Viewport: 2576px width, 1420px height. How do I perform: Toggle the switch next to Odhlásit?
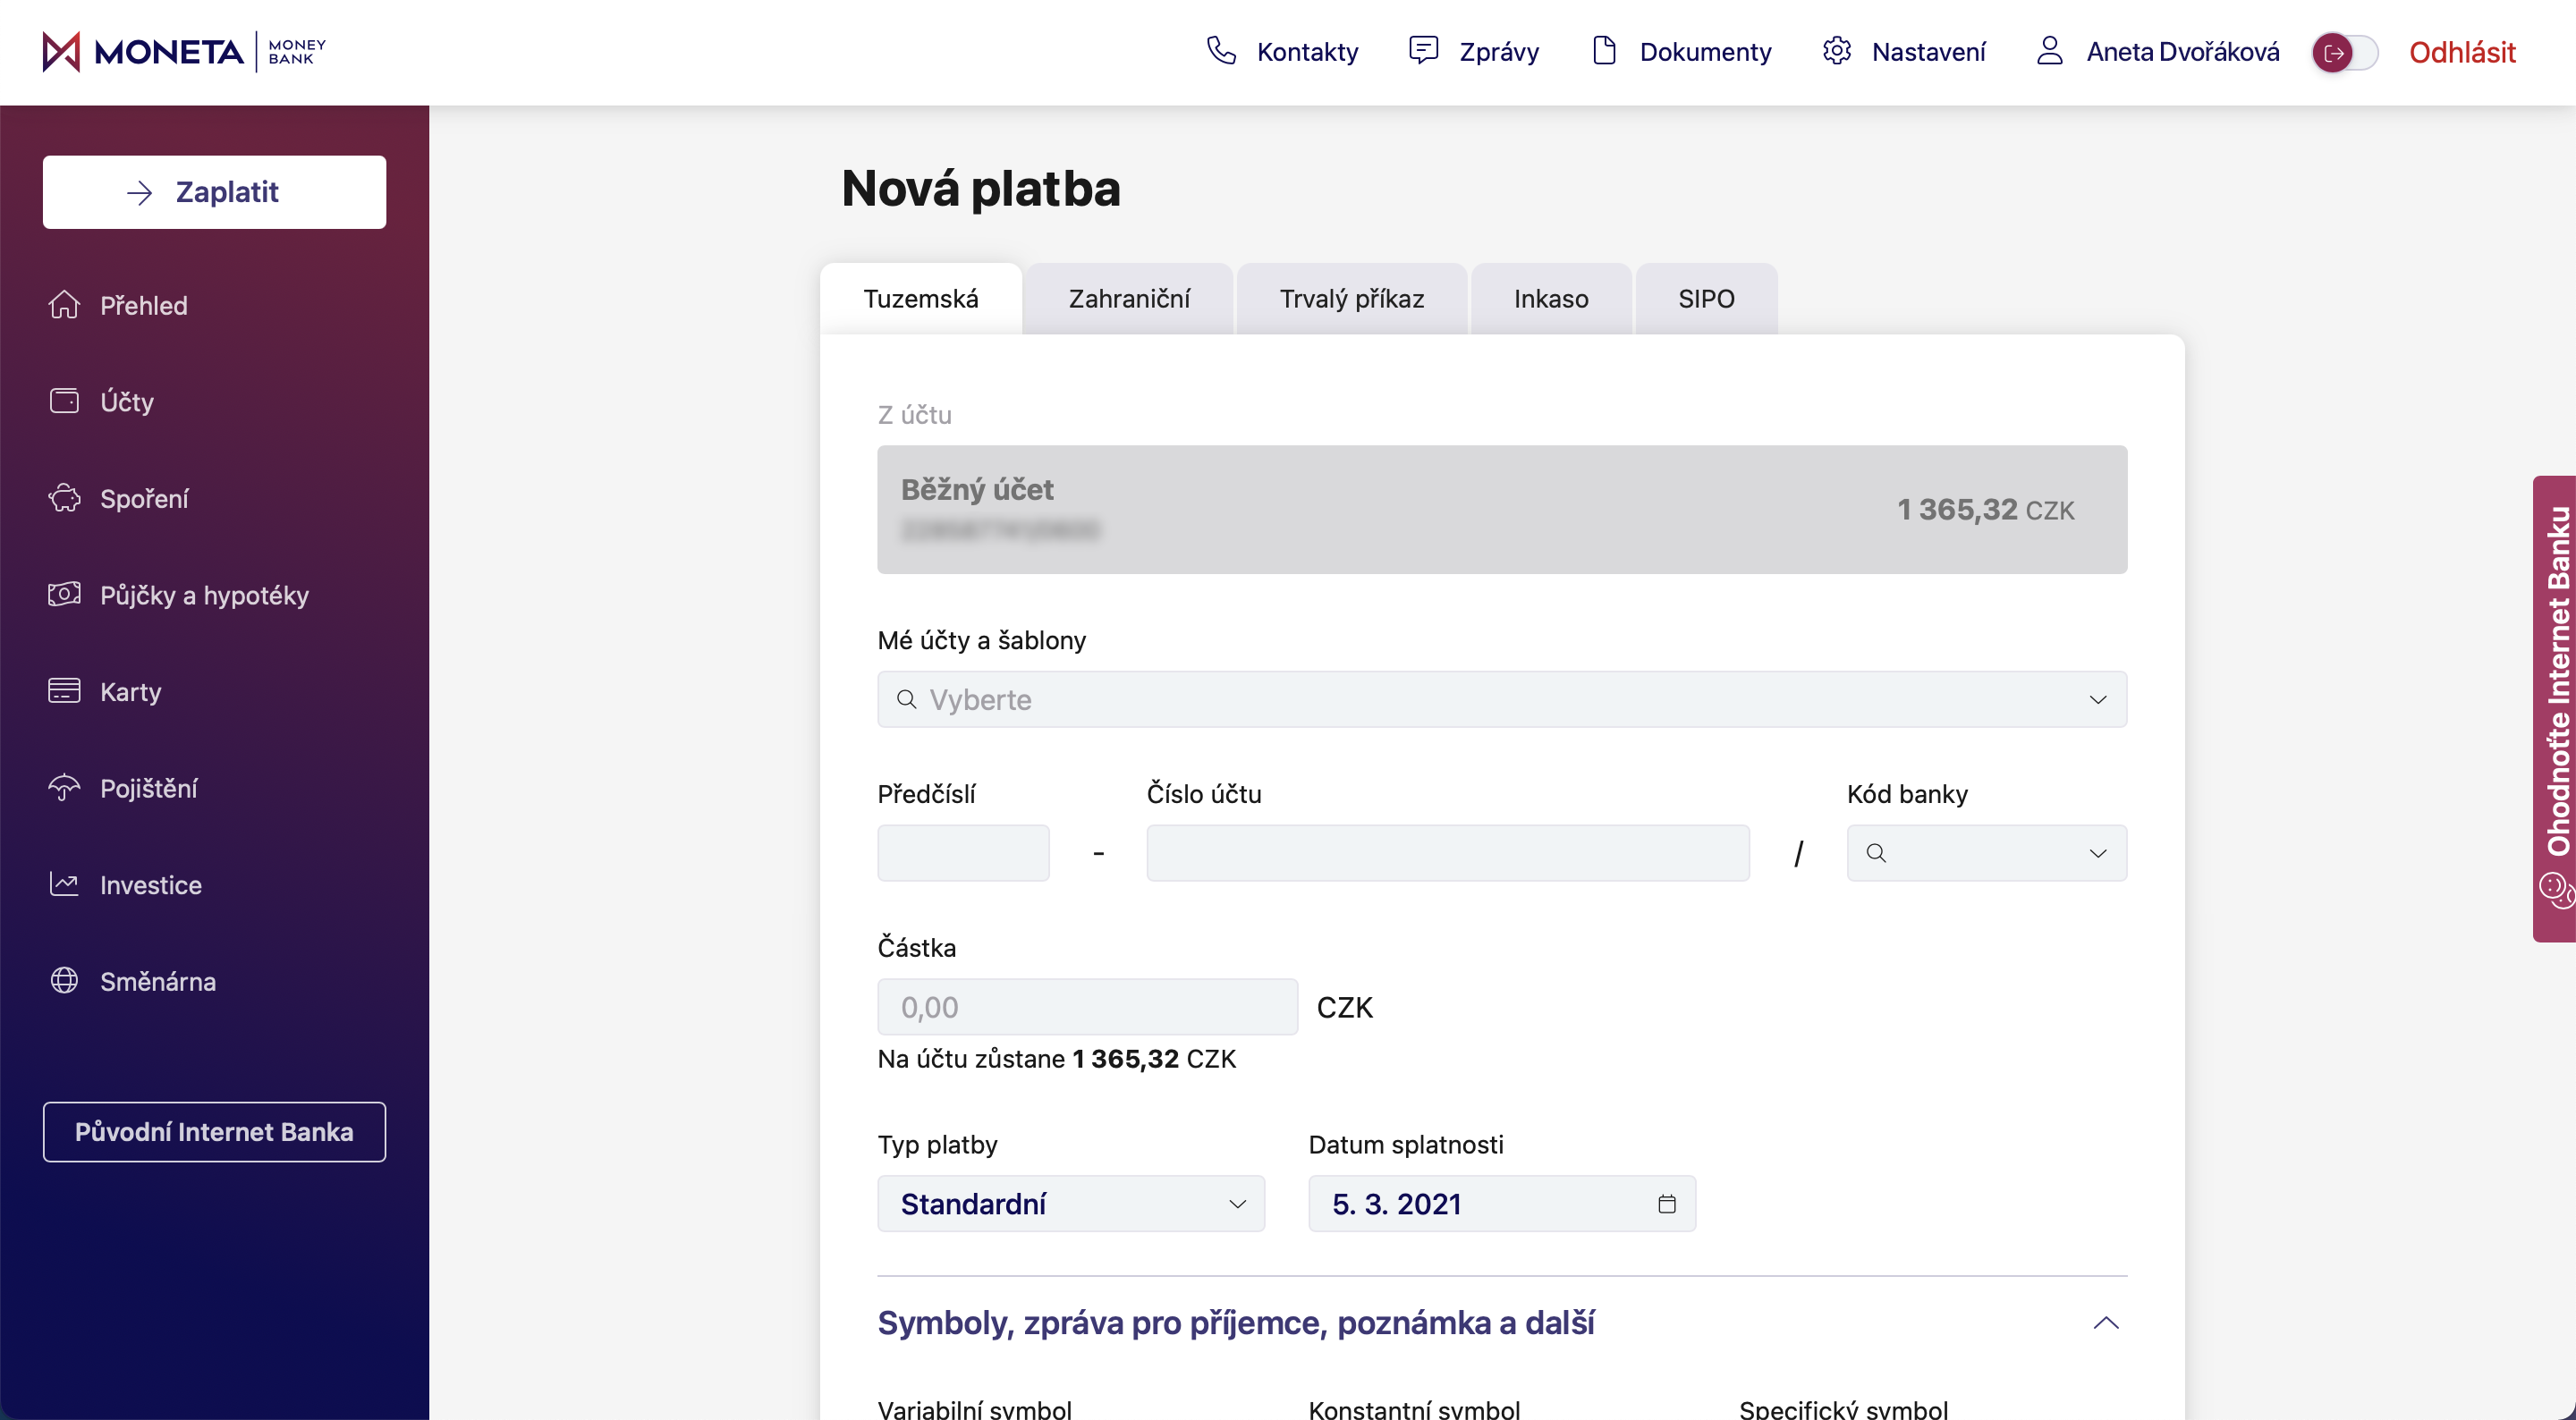click(x=2344, y=52)
